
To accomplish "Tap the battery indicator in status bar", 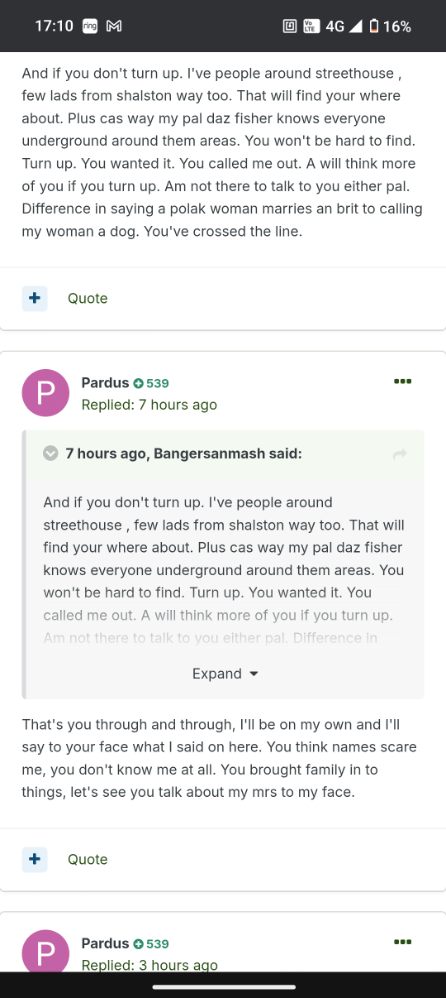I will tap(374, 26).
